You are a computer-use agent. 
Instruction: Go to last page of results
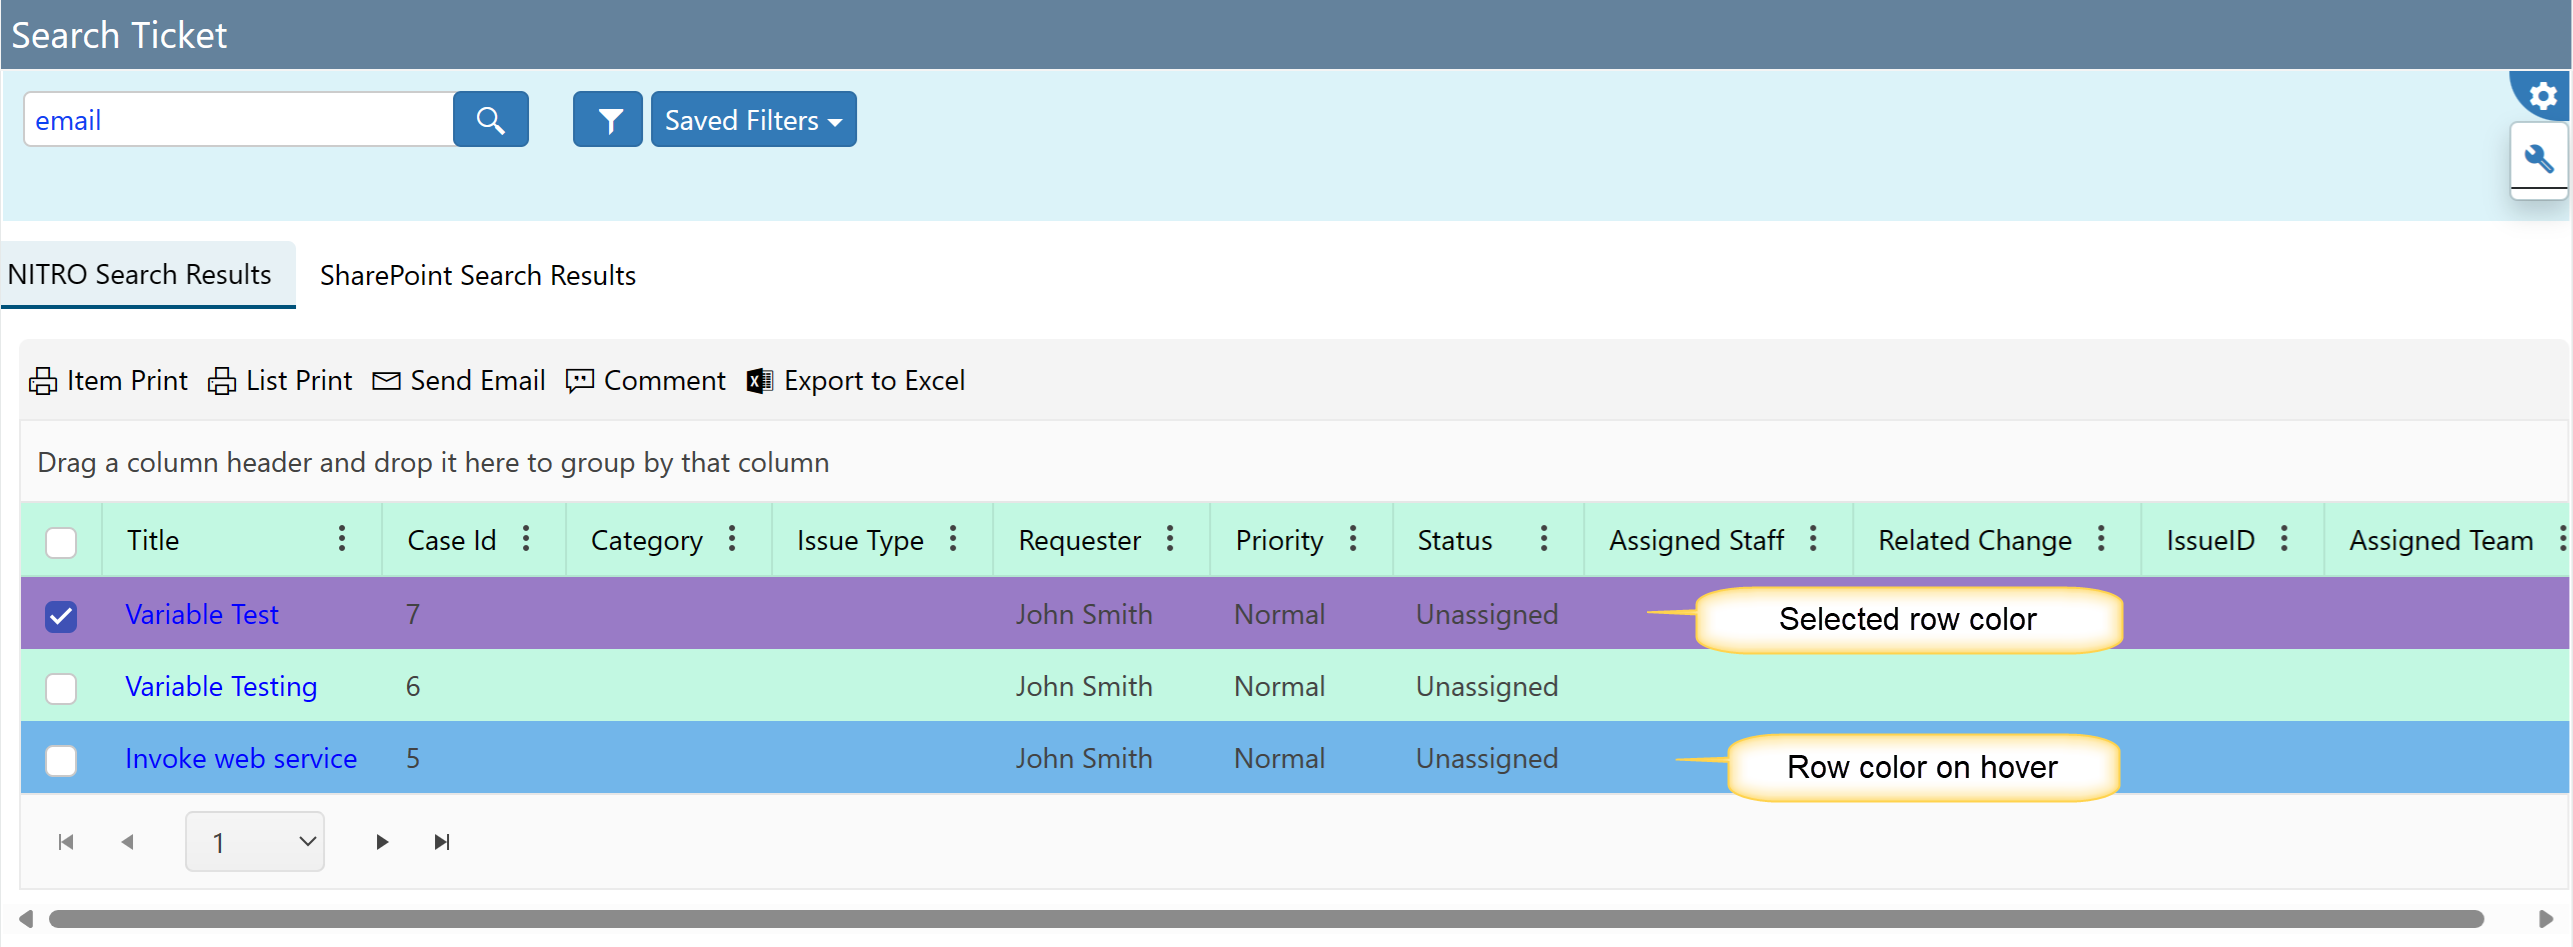pos(442,842)
